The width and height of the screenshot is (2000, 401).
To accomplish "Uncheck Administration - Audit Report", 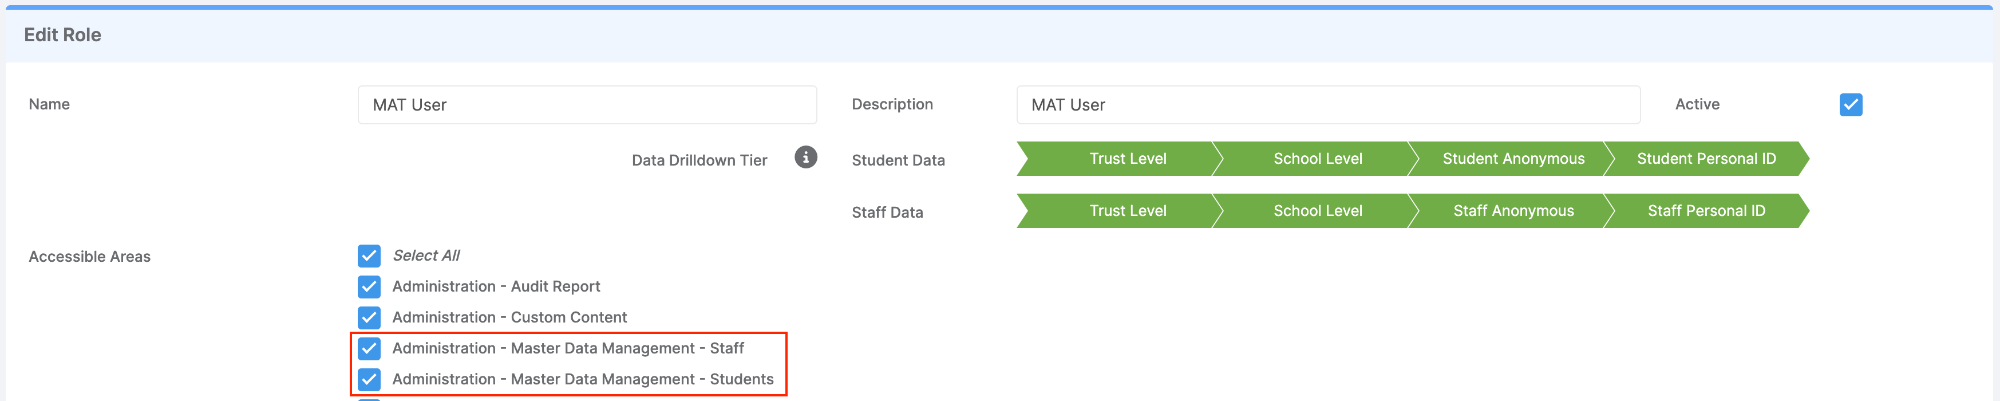I will [x=369, y=287].
